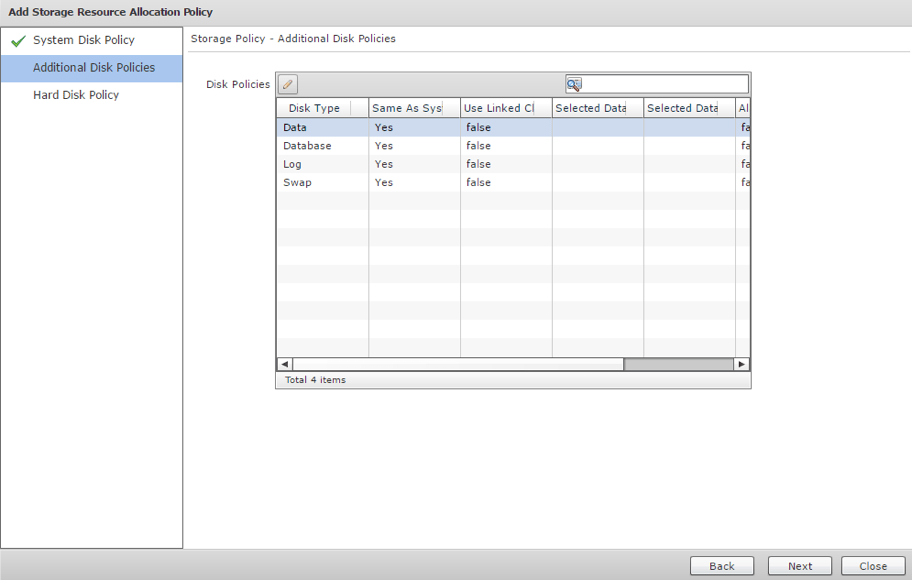Click the Next button
The width and height of the screenshot is (912, 580).
799,565
